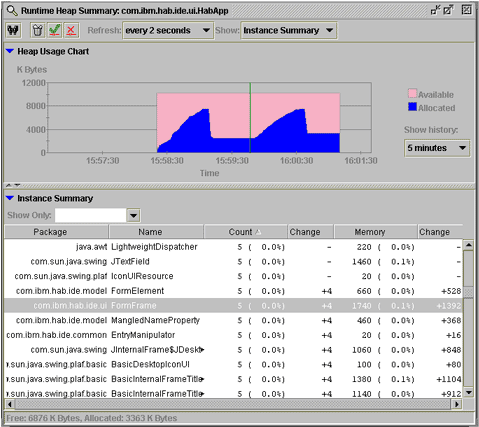Open the Show Instance Summary dropdown
This screenshot has height=427, width=479.
tap(289, 30)
